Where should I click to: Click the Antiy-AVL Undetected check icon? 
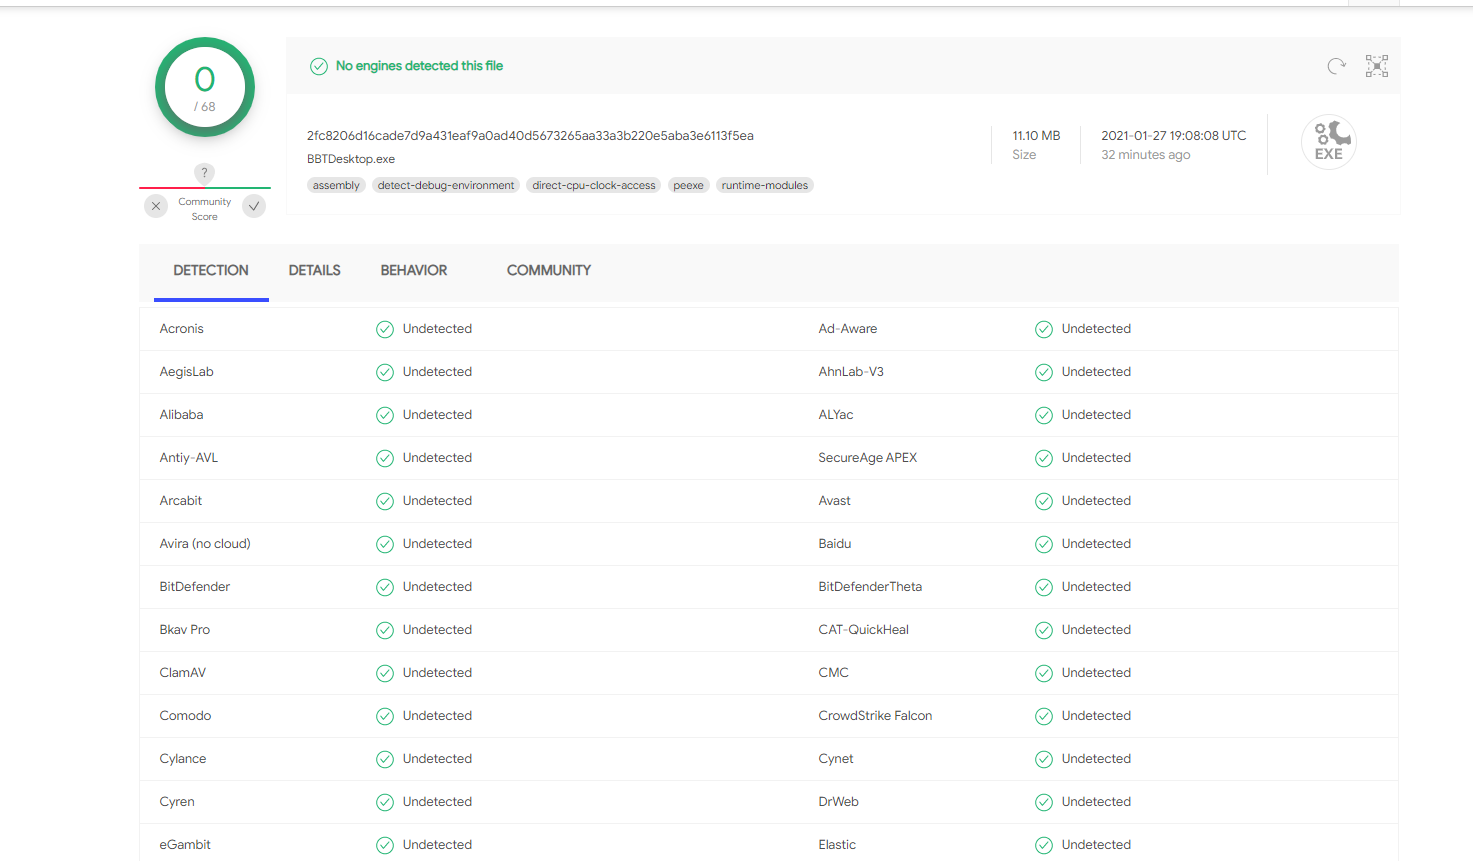tap(385, 458)
